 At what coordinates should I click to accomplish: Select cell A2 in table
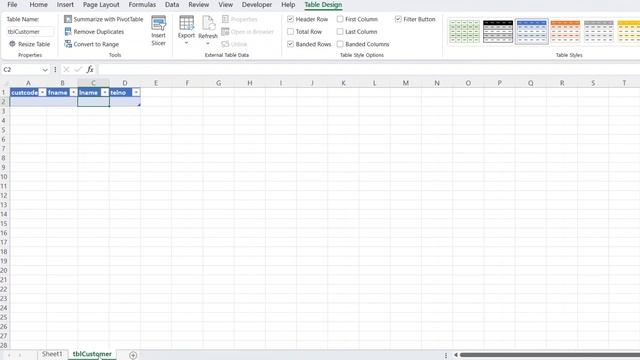coord(28,102)
